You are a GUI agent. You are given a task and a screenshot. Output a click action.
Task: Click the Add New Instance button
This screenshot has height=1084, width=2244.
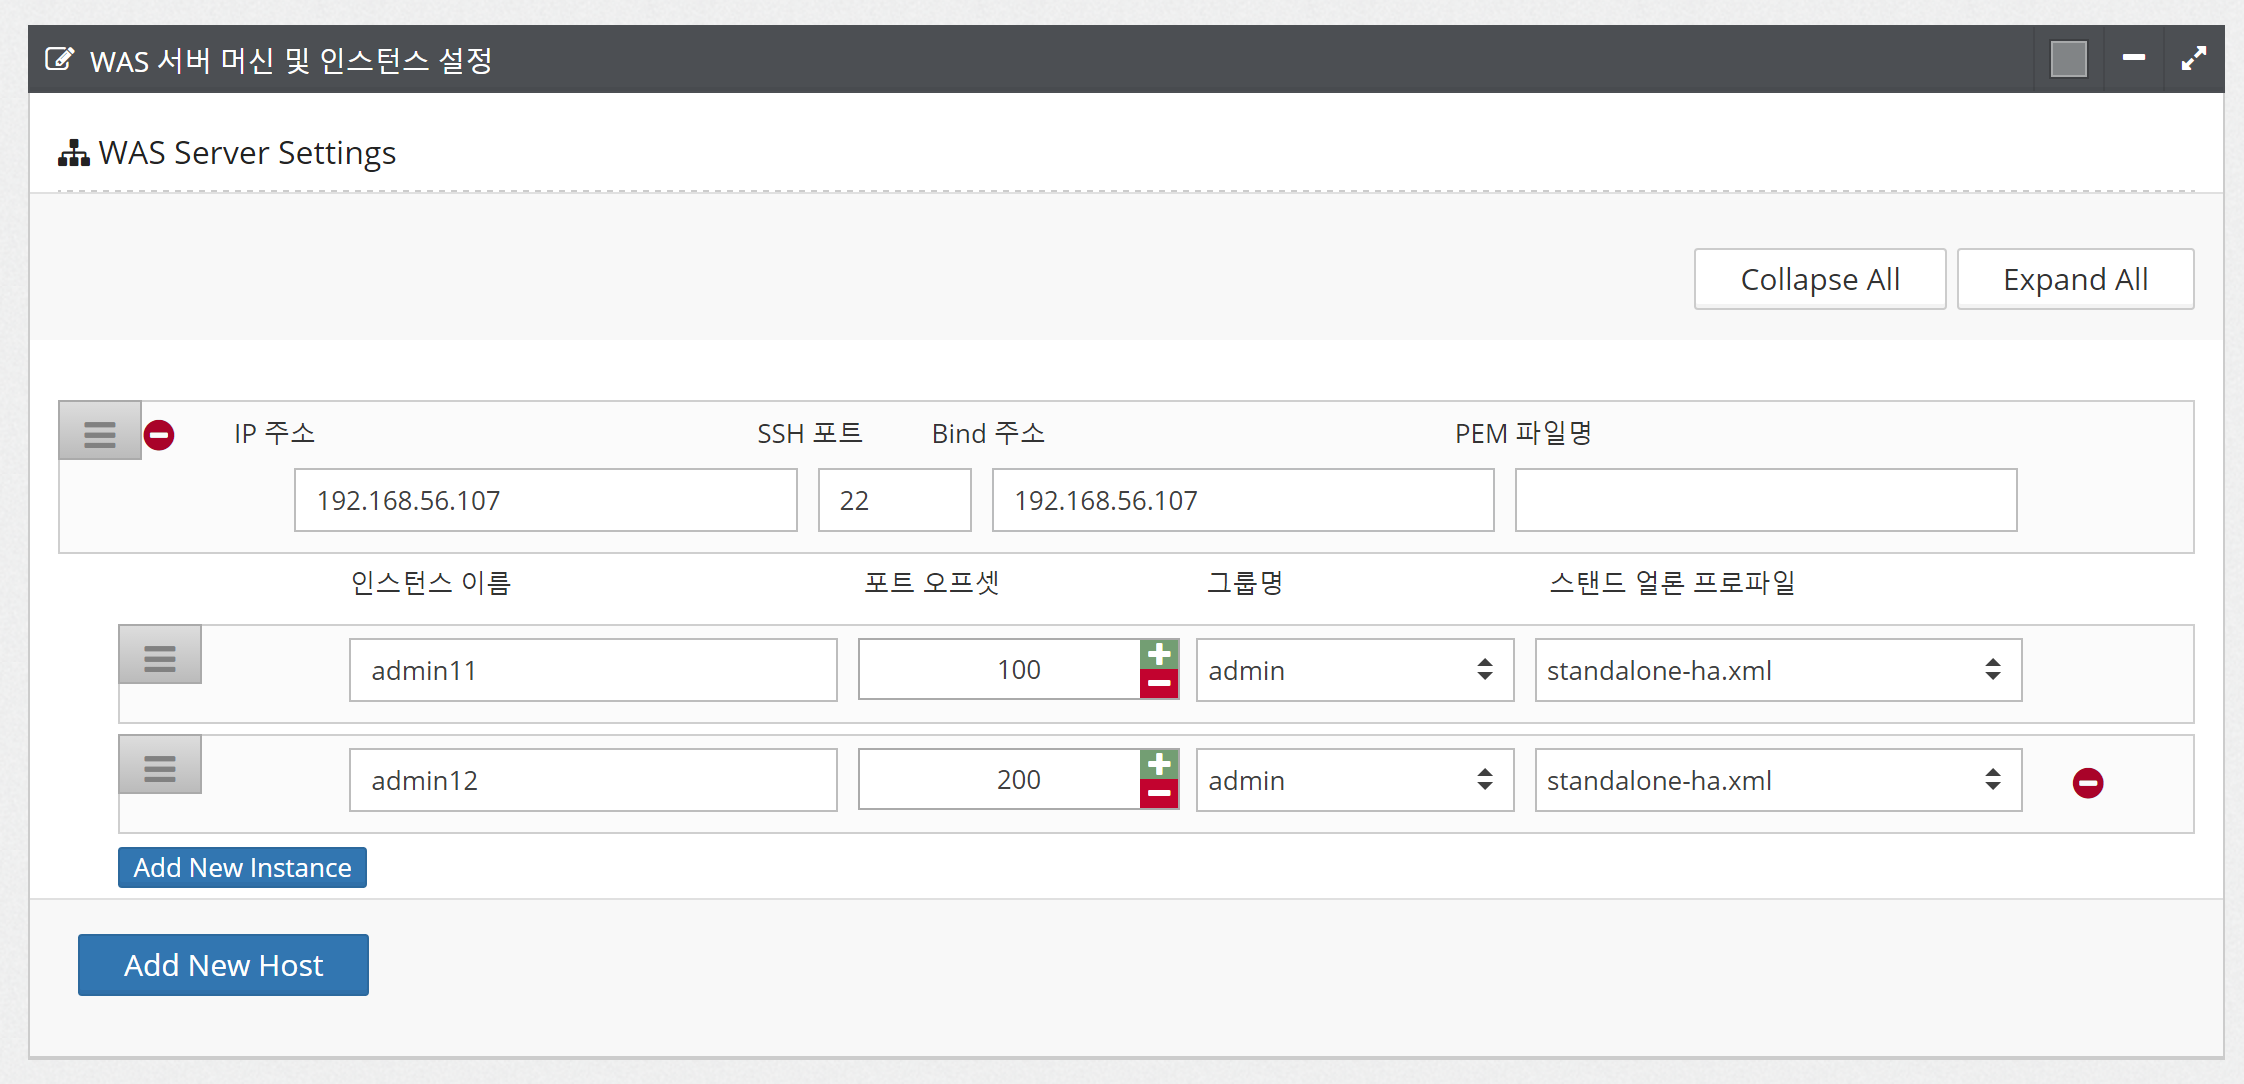tap(242, 867)
